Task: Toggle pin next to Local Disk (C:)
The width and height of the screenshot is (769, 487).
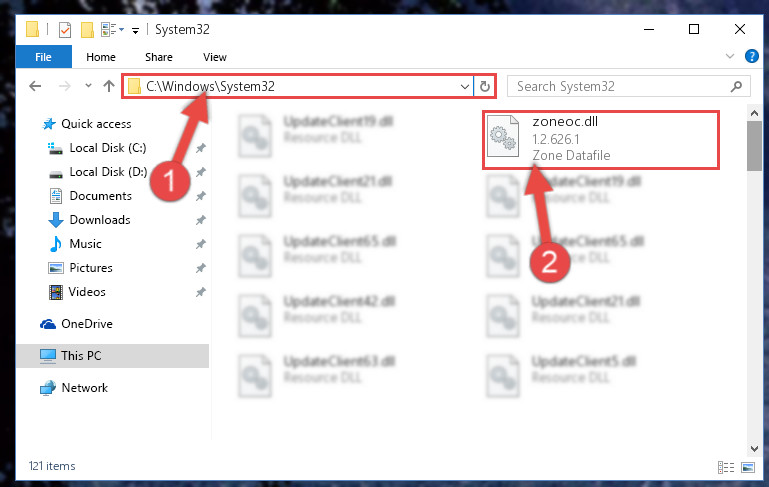Action: click(201, 148)
